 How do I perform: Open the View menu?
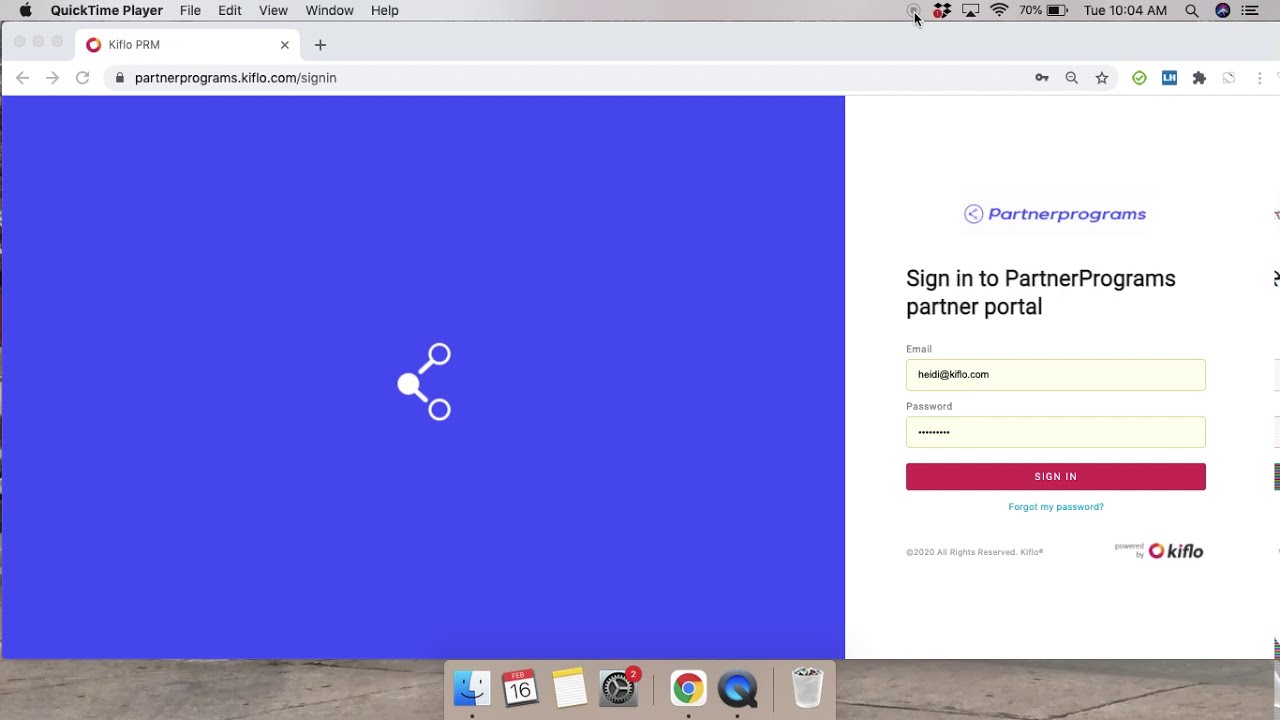[x=273, y=10]
